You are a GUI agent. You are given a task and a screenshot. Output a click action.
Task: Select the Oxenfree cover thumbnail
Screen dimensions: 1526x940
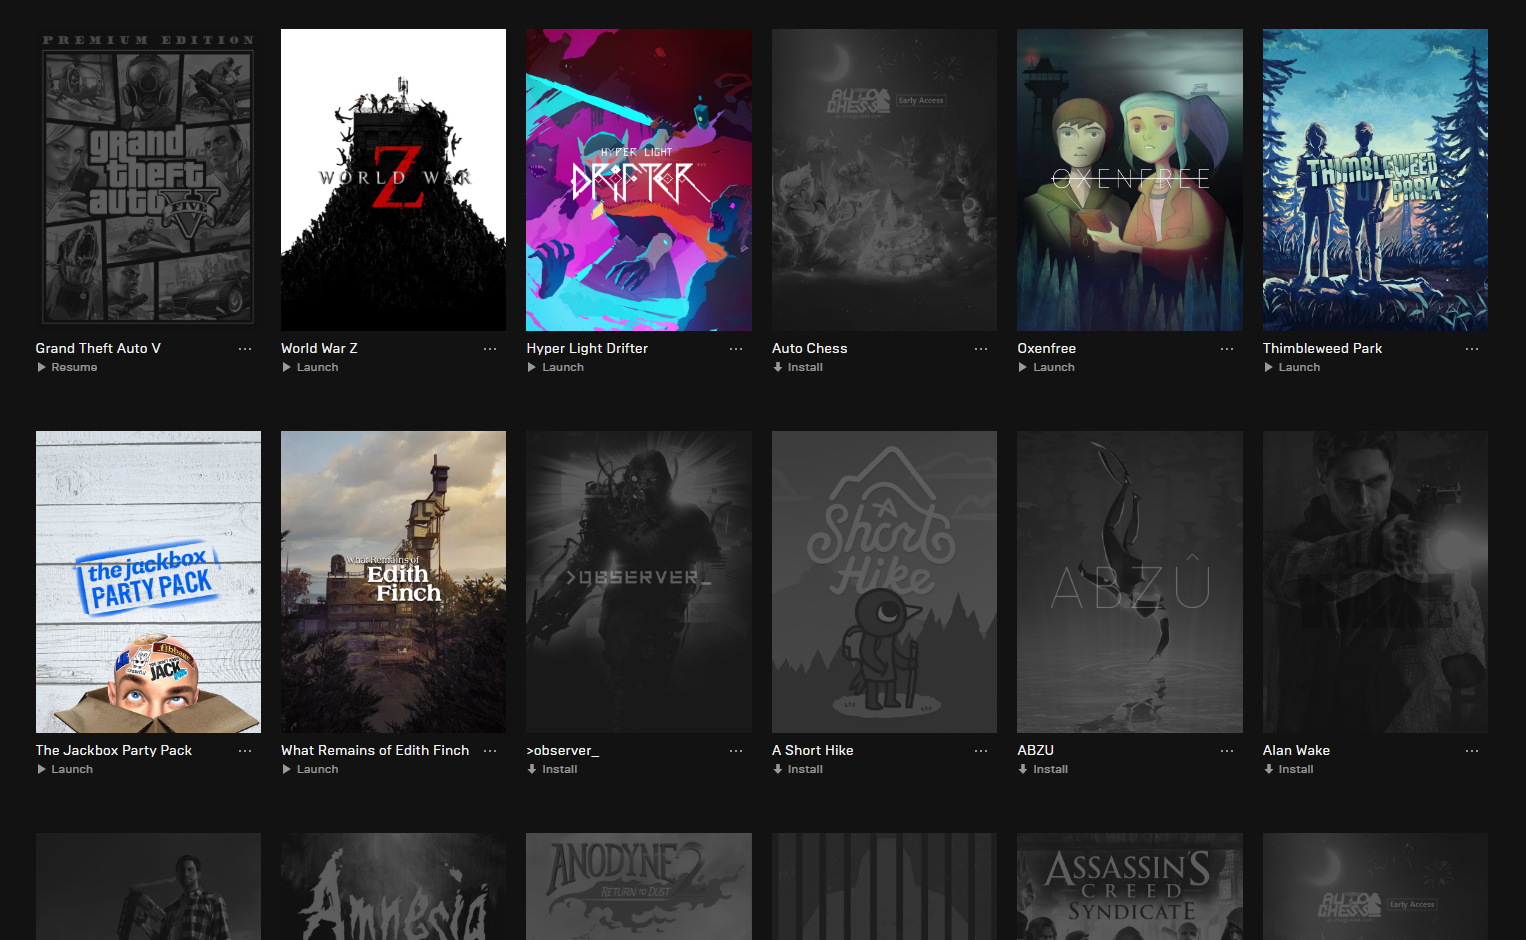[x=1130, y=180]
